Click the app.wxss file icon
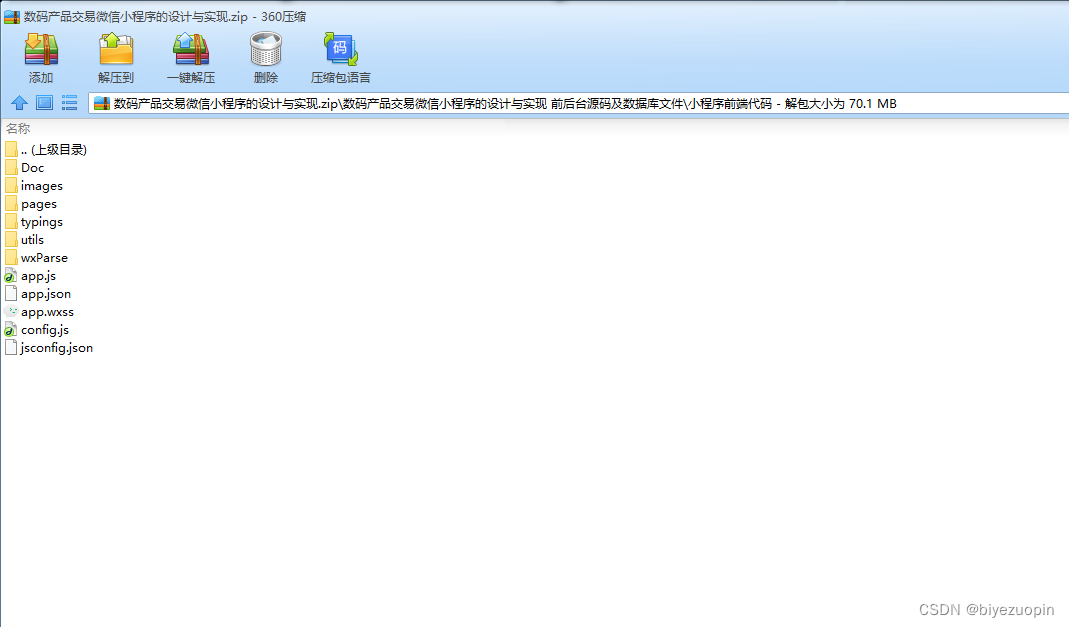 pyautogui.click(x=11, y=311)
